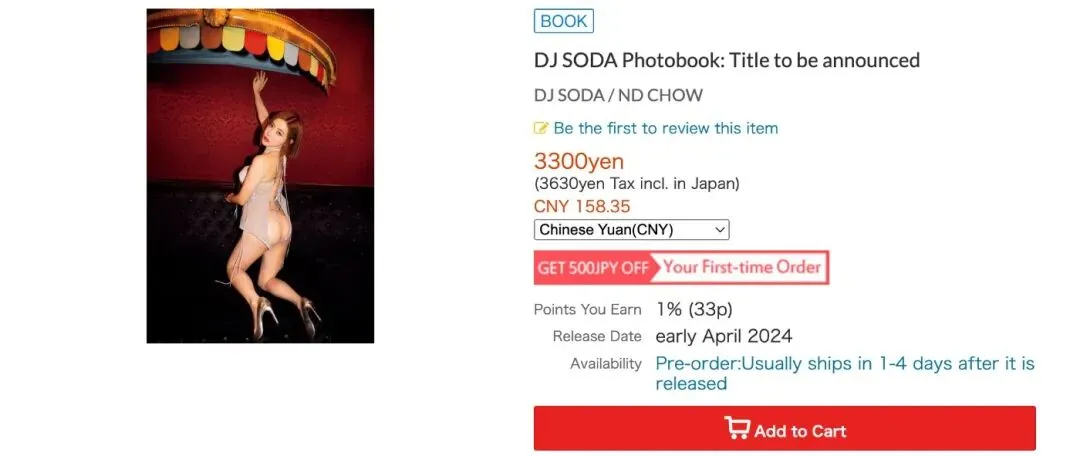Open the Pre-order availability link
Viewport: 1080px width, 456px height.
coord(845,373)
